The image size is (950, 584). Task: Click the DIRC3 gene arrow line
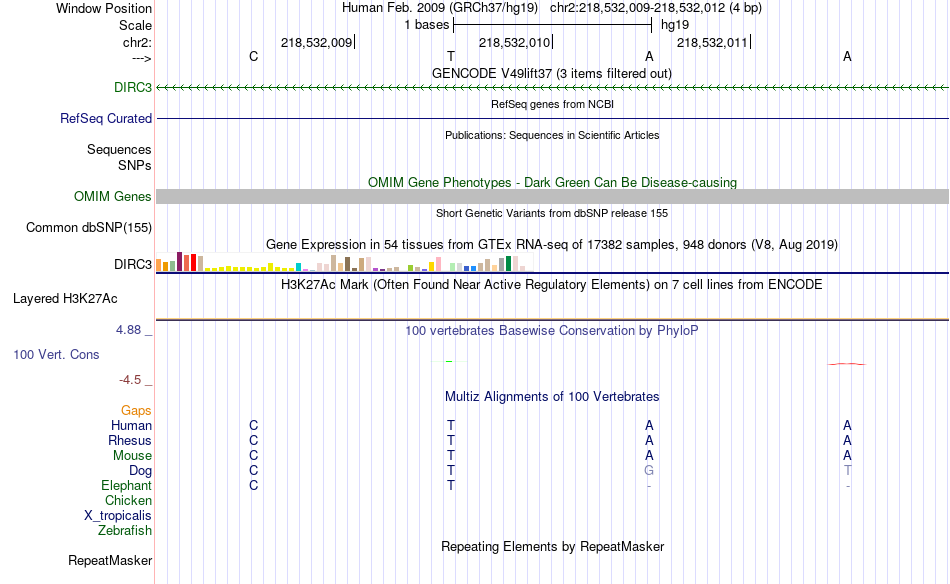(552, 88)
